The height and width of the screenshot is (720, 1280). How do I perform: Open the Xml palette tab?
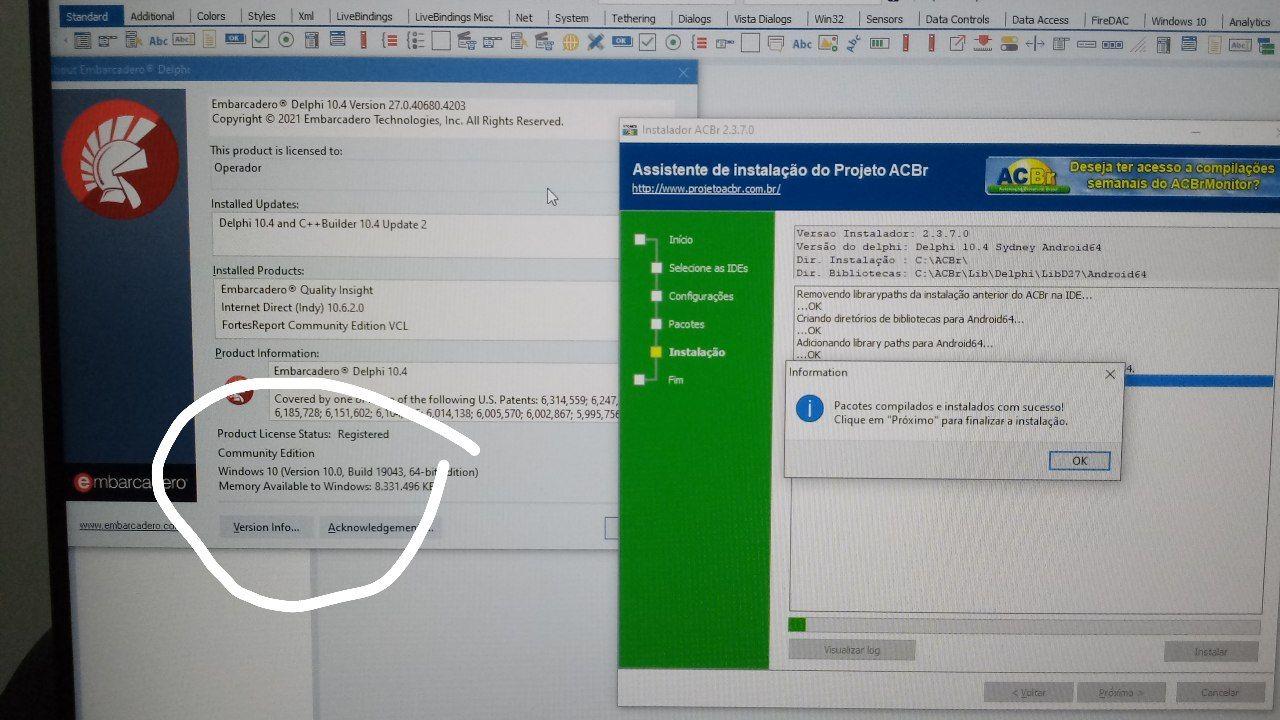tap(306, 17)
